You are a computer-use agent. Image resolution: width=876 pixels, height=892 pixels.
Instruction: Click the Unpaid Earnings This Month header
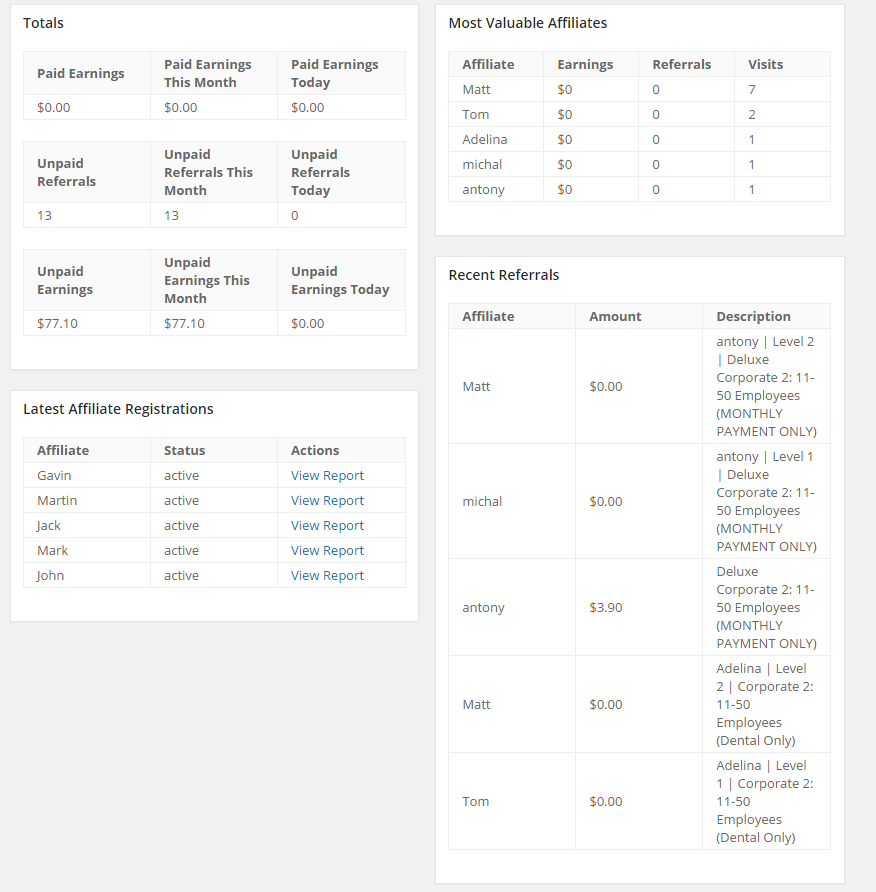coord(207,280)
